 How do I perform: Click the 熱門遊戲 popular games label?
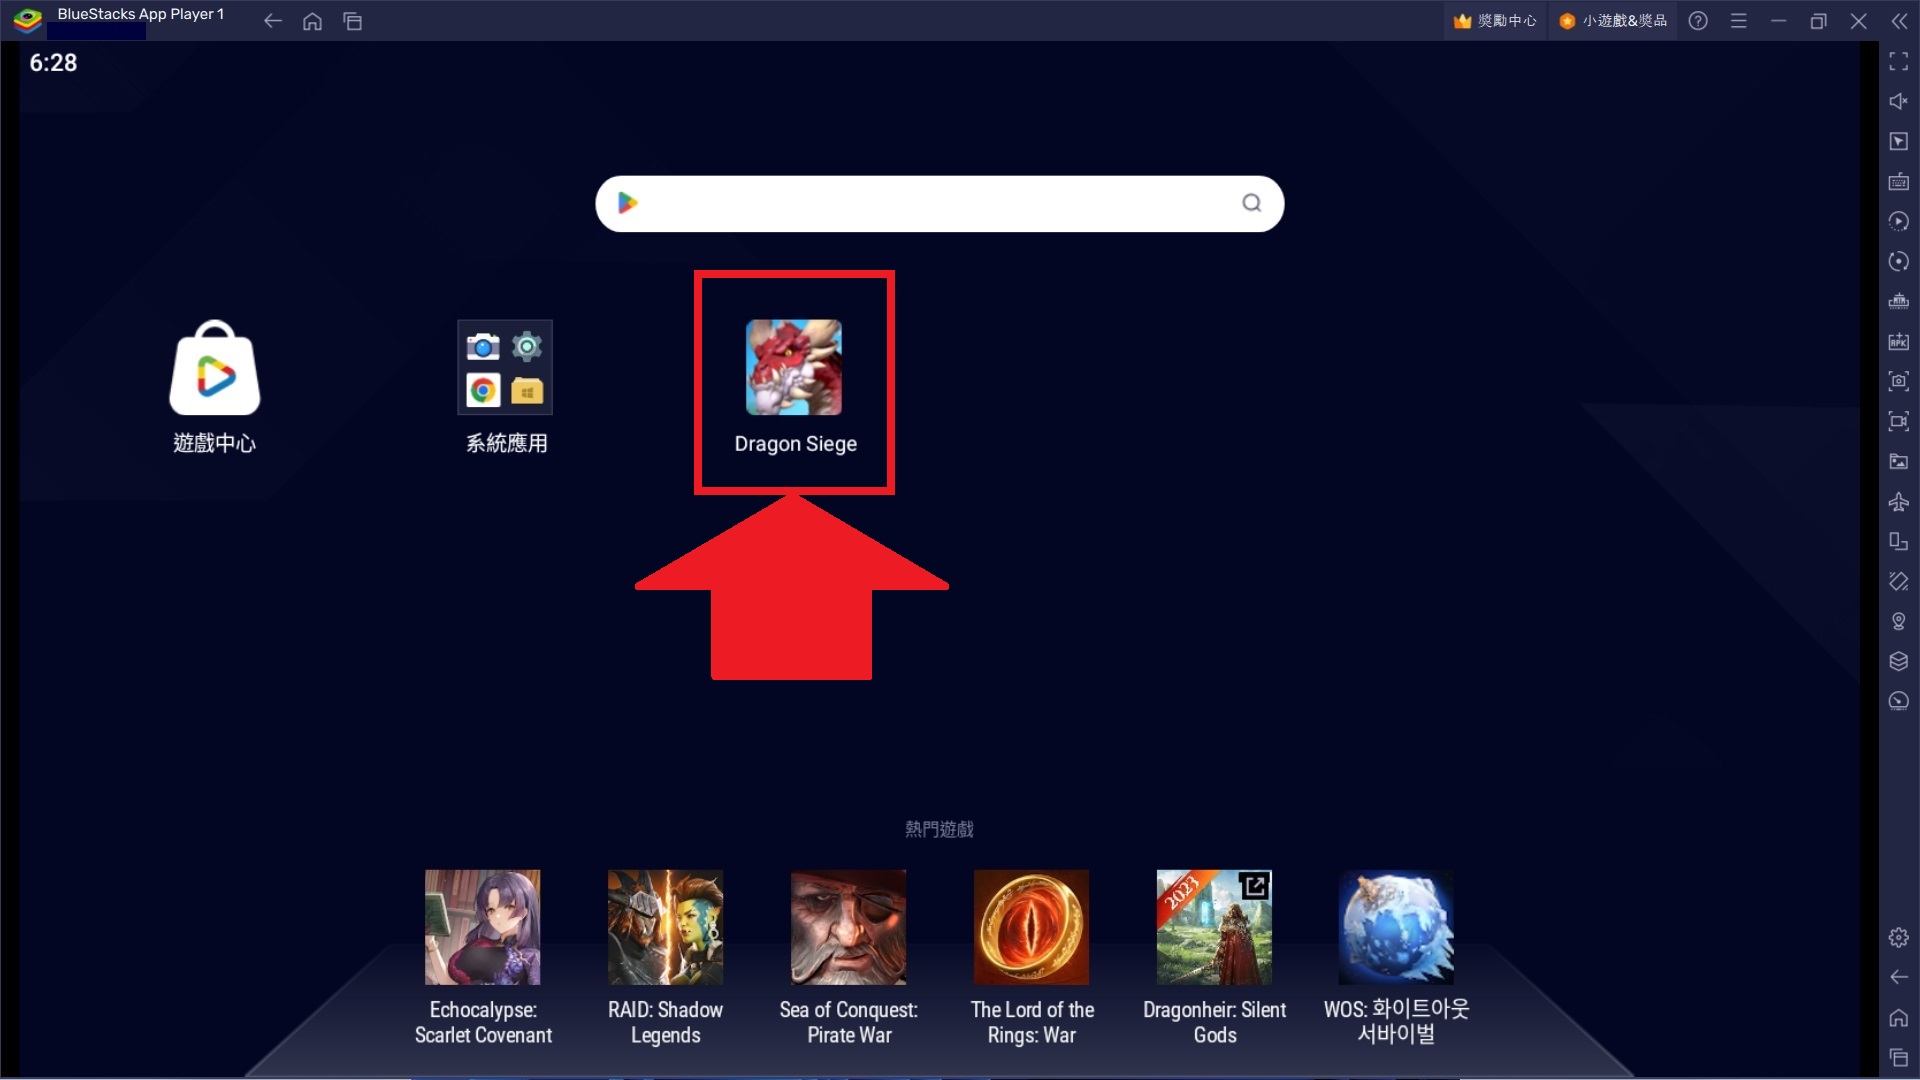[x=938, y=829]
